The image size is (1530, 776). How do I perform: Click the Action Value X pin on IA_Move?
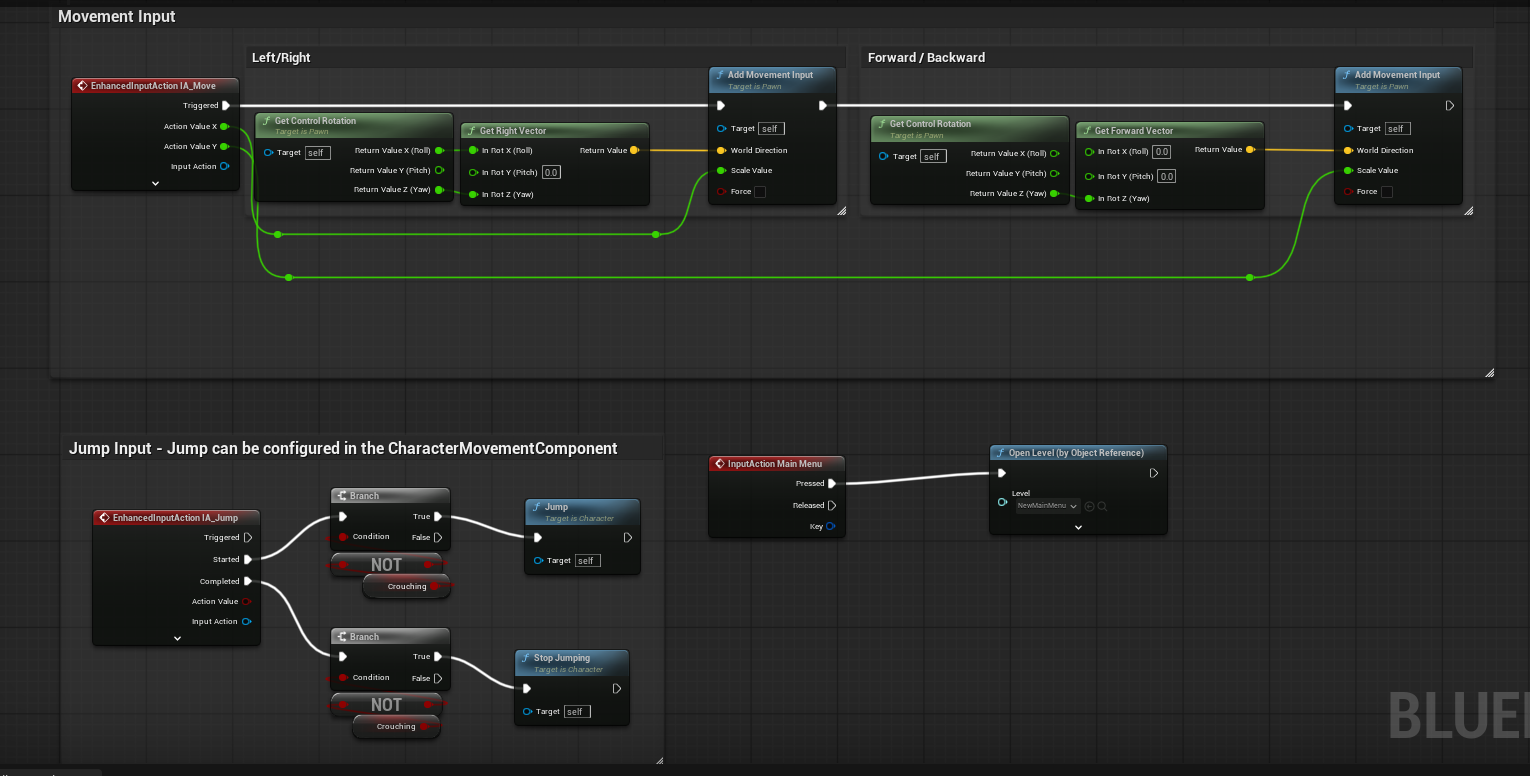click(x=224, y=127)
